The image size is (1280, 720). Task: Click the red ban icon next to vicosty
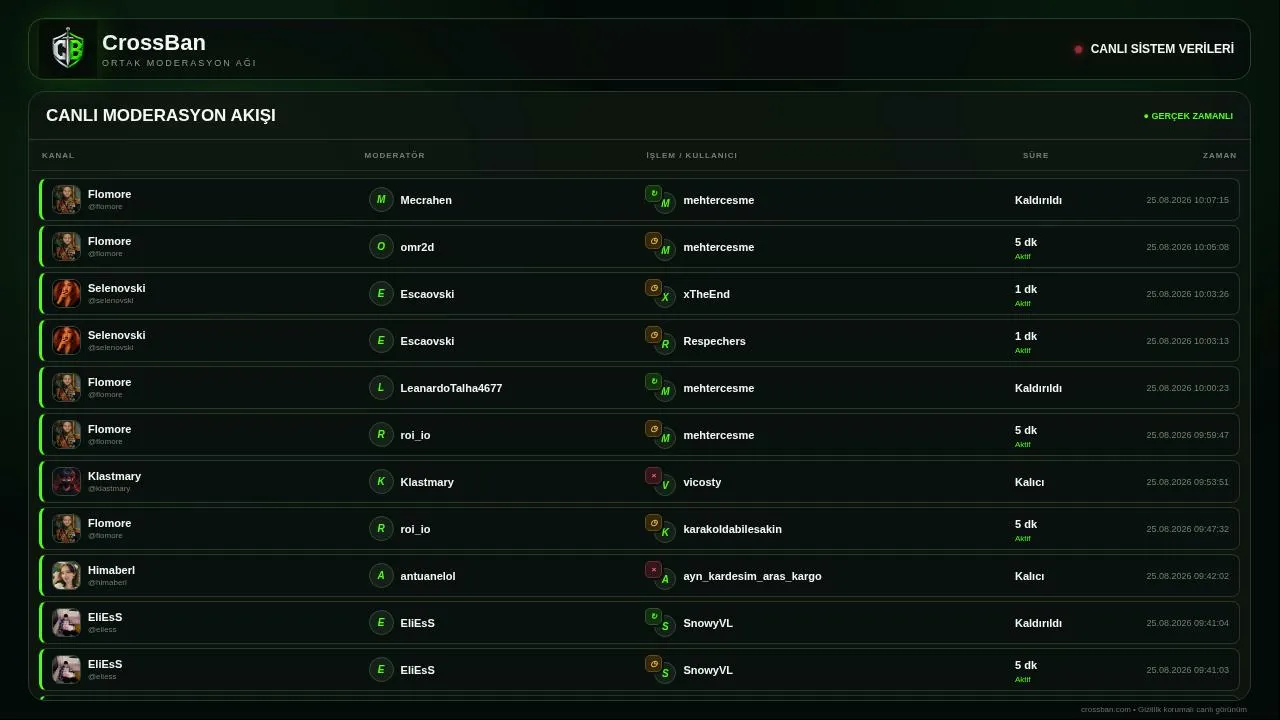point(653,475)
